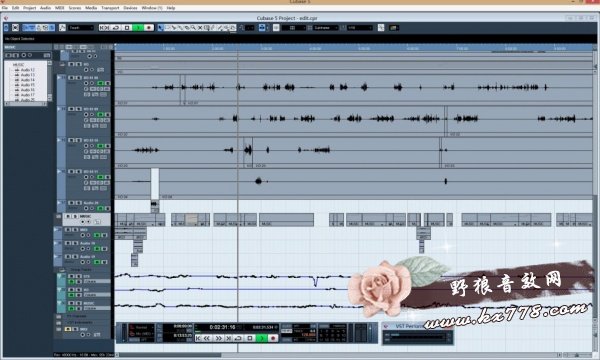This screenshot has height=360, width=600.
Task: Select the Erase tool
Action: [x=187, y=28]
